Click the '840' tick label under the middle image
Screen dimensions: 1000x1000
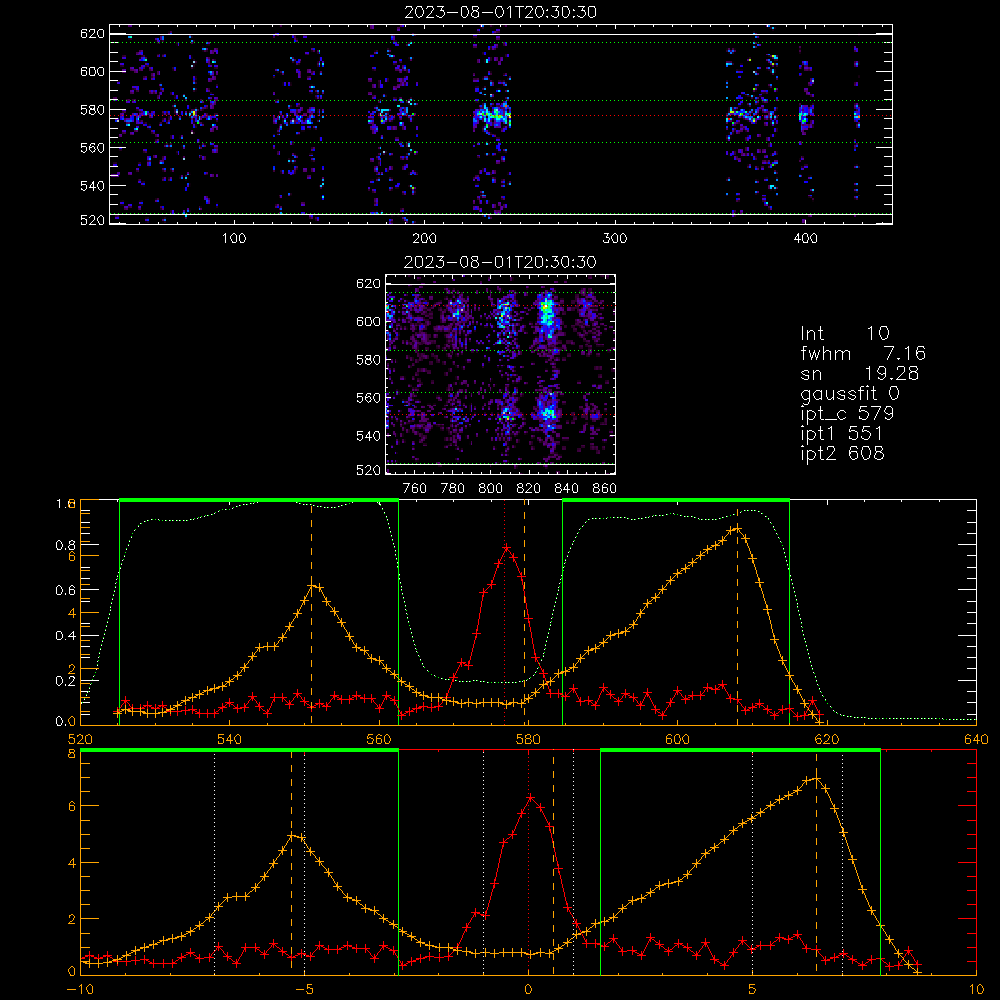566,489
